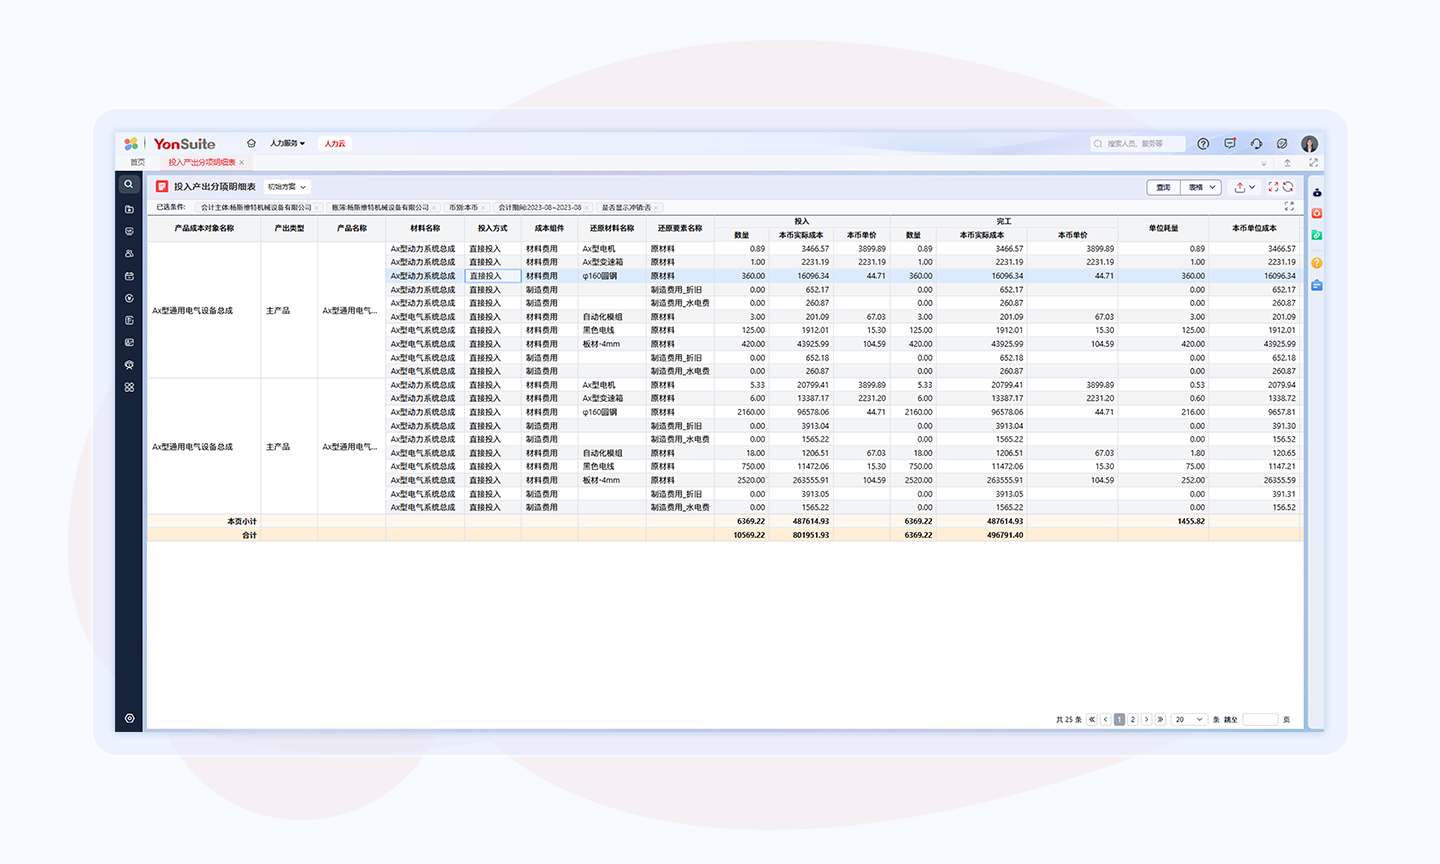
Task: Click the red fullscreen icon beside refresh
Action: 1273,187
